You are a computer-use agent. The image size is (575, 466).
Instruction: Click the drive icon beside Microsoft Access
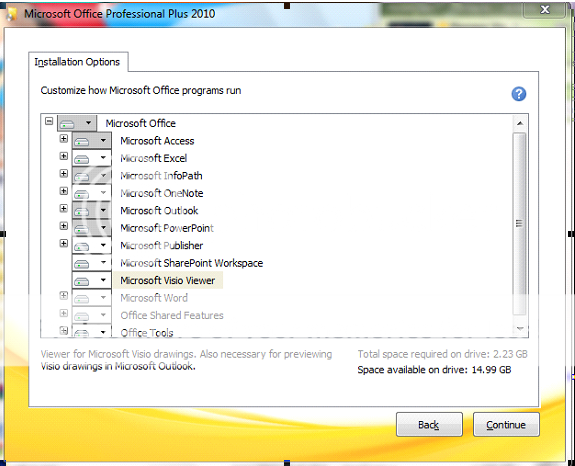(81, 142)
